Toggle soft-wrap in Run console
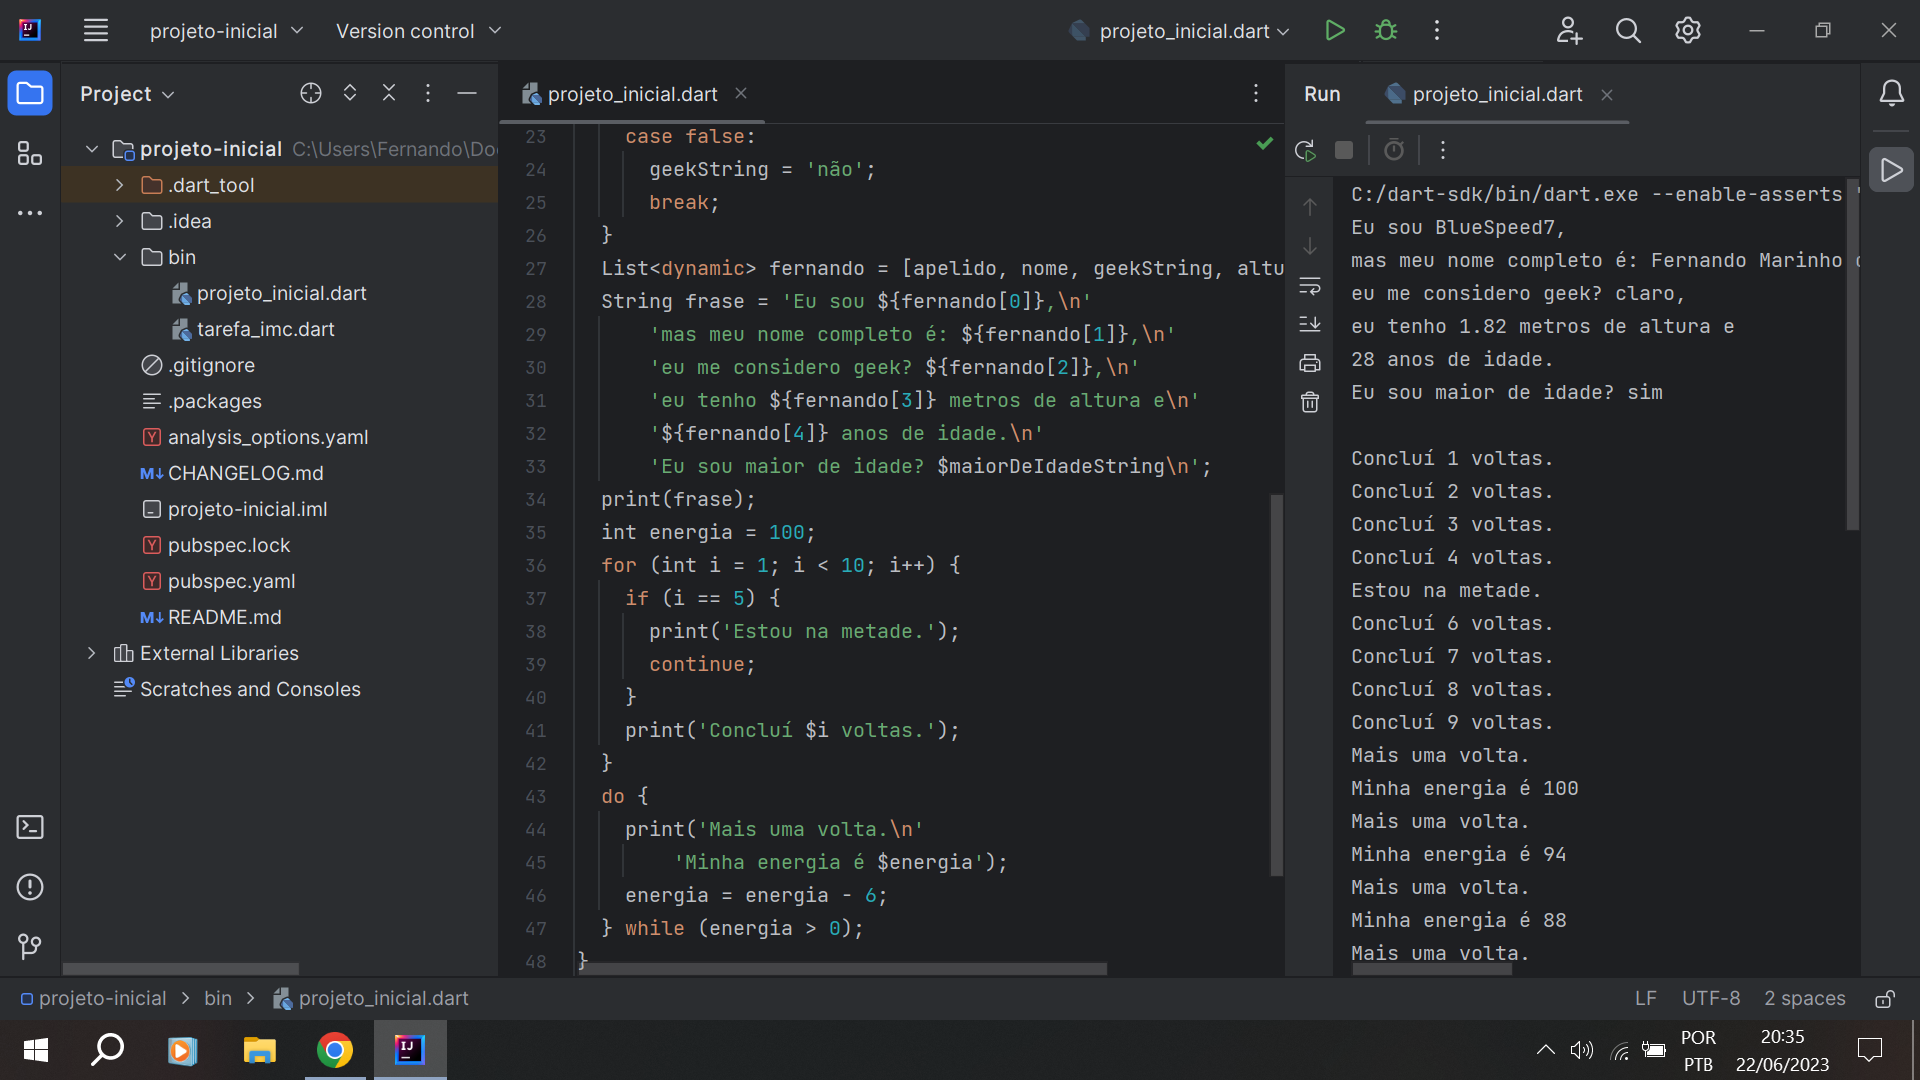Viewport: 1920px width, 1080px height. 1310,285
